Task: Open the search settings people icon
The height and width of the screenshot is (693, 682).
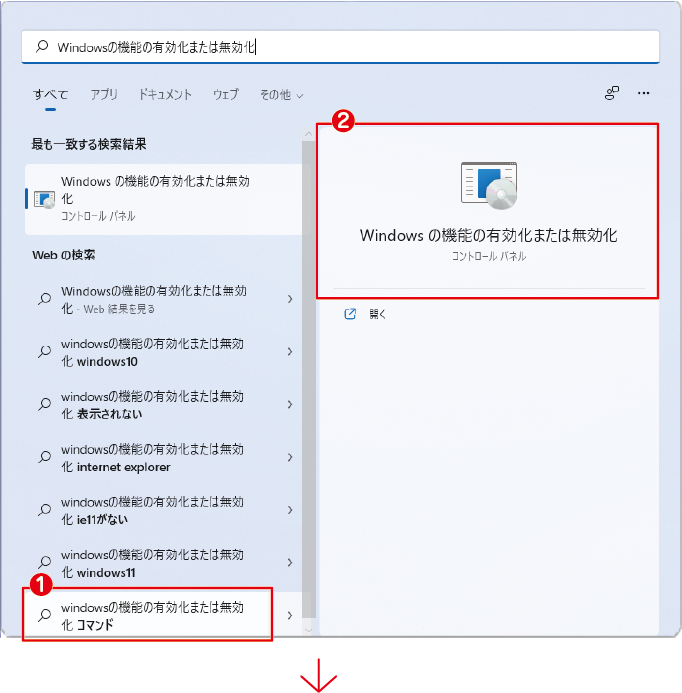Action: point(612,93)
